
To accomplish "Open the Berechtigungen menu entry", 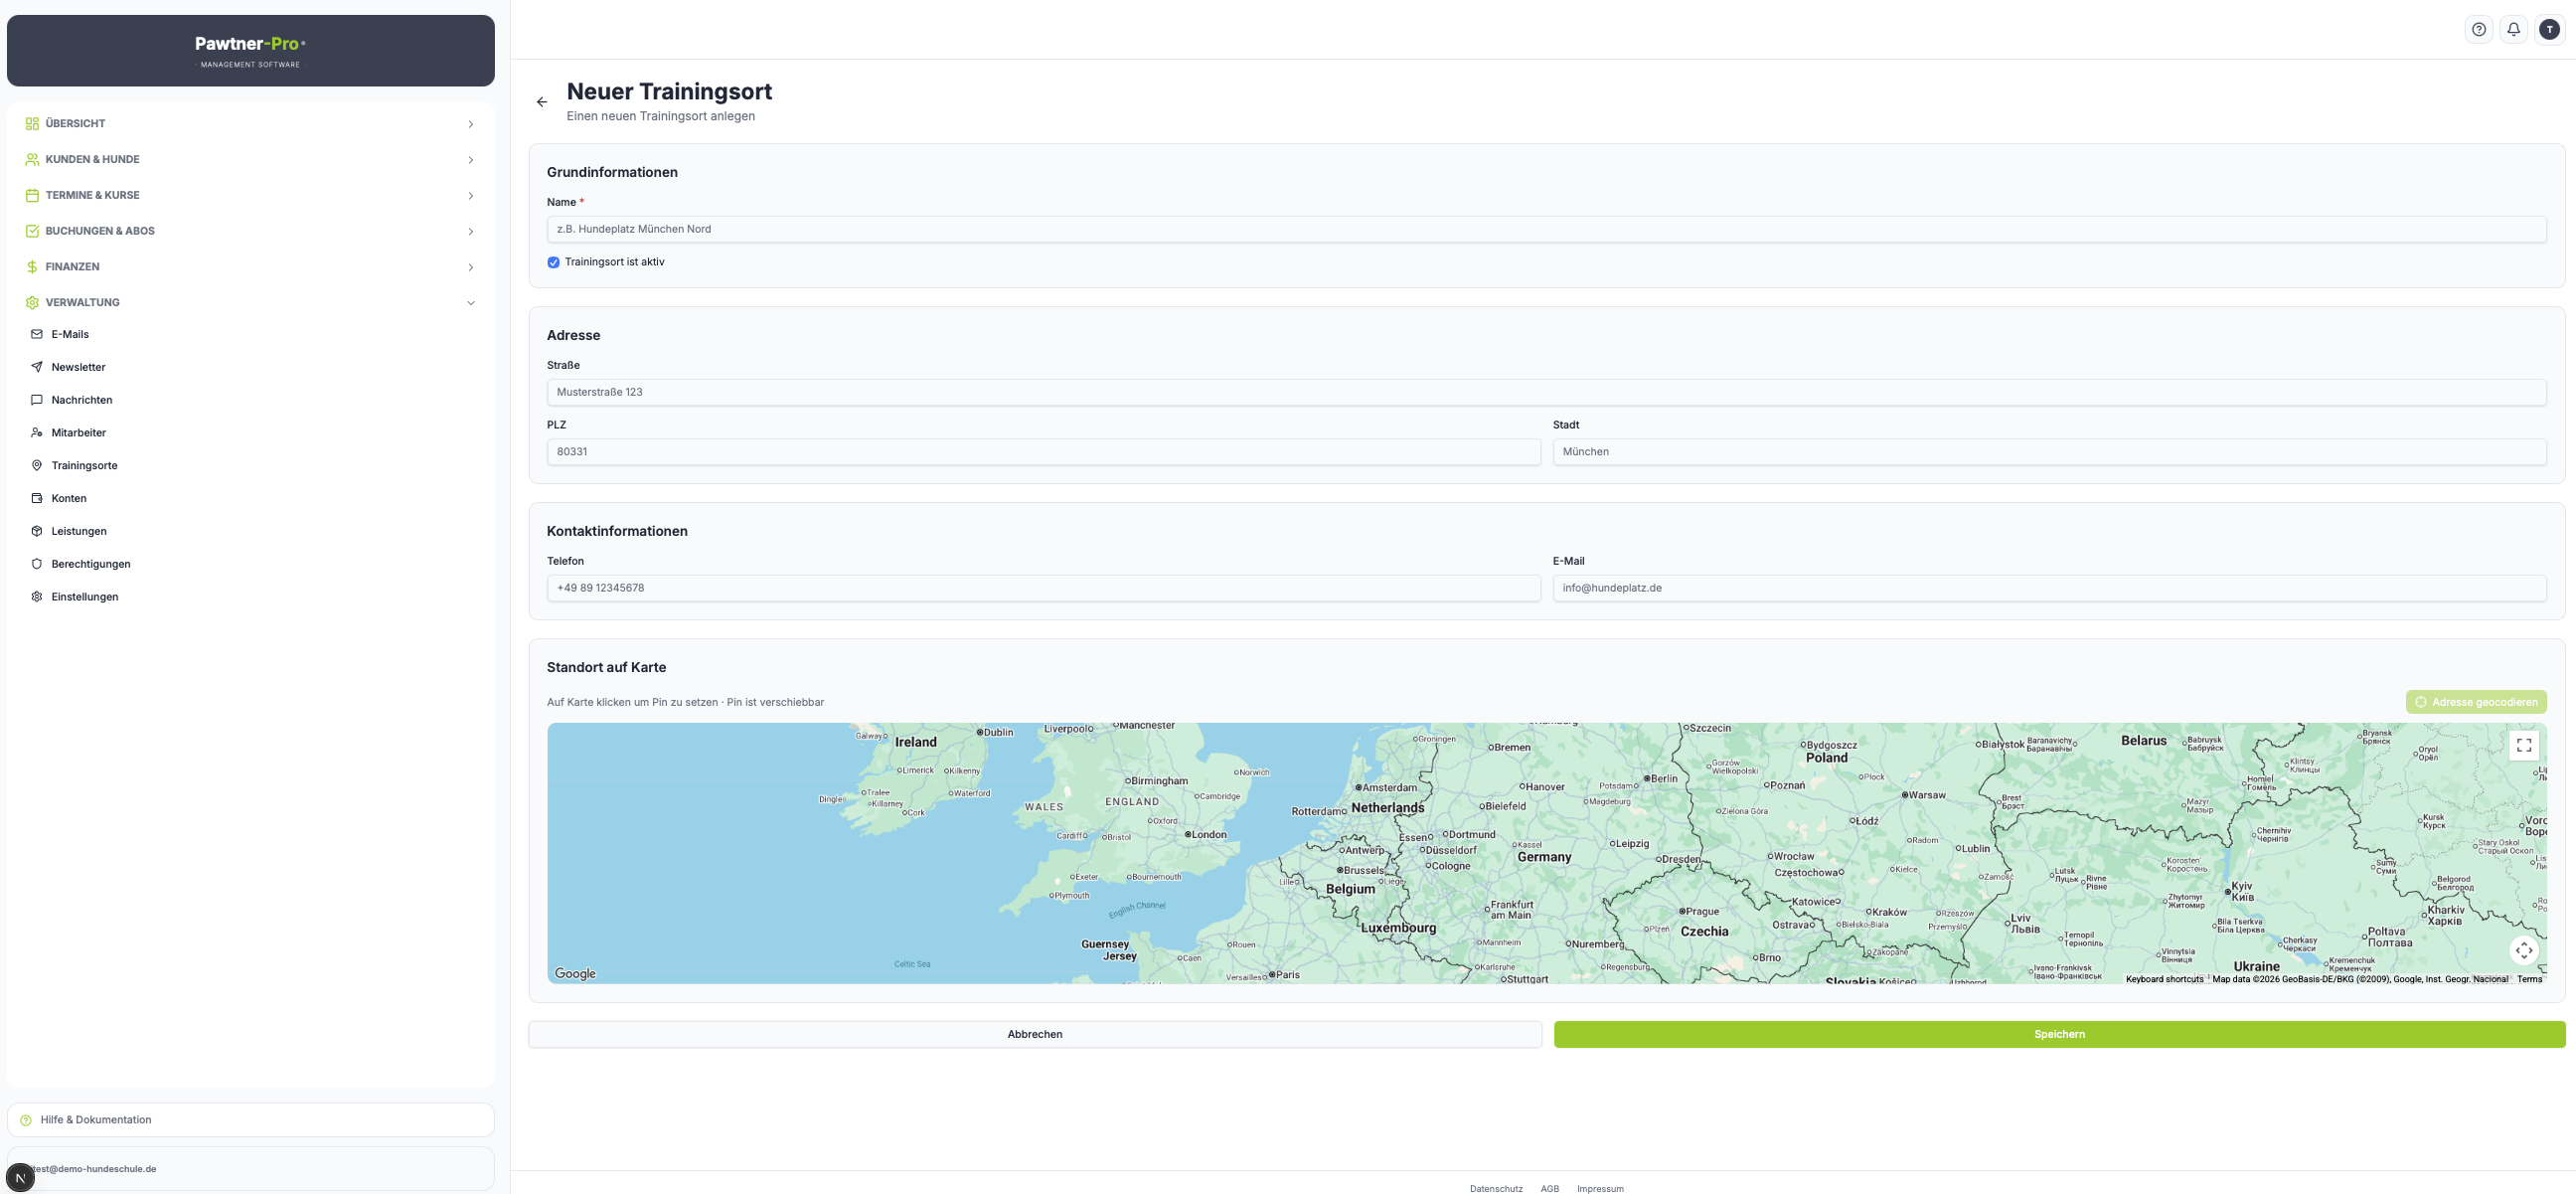I will (x=250, y=564).
